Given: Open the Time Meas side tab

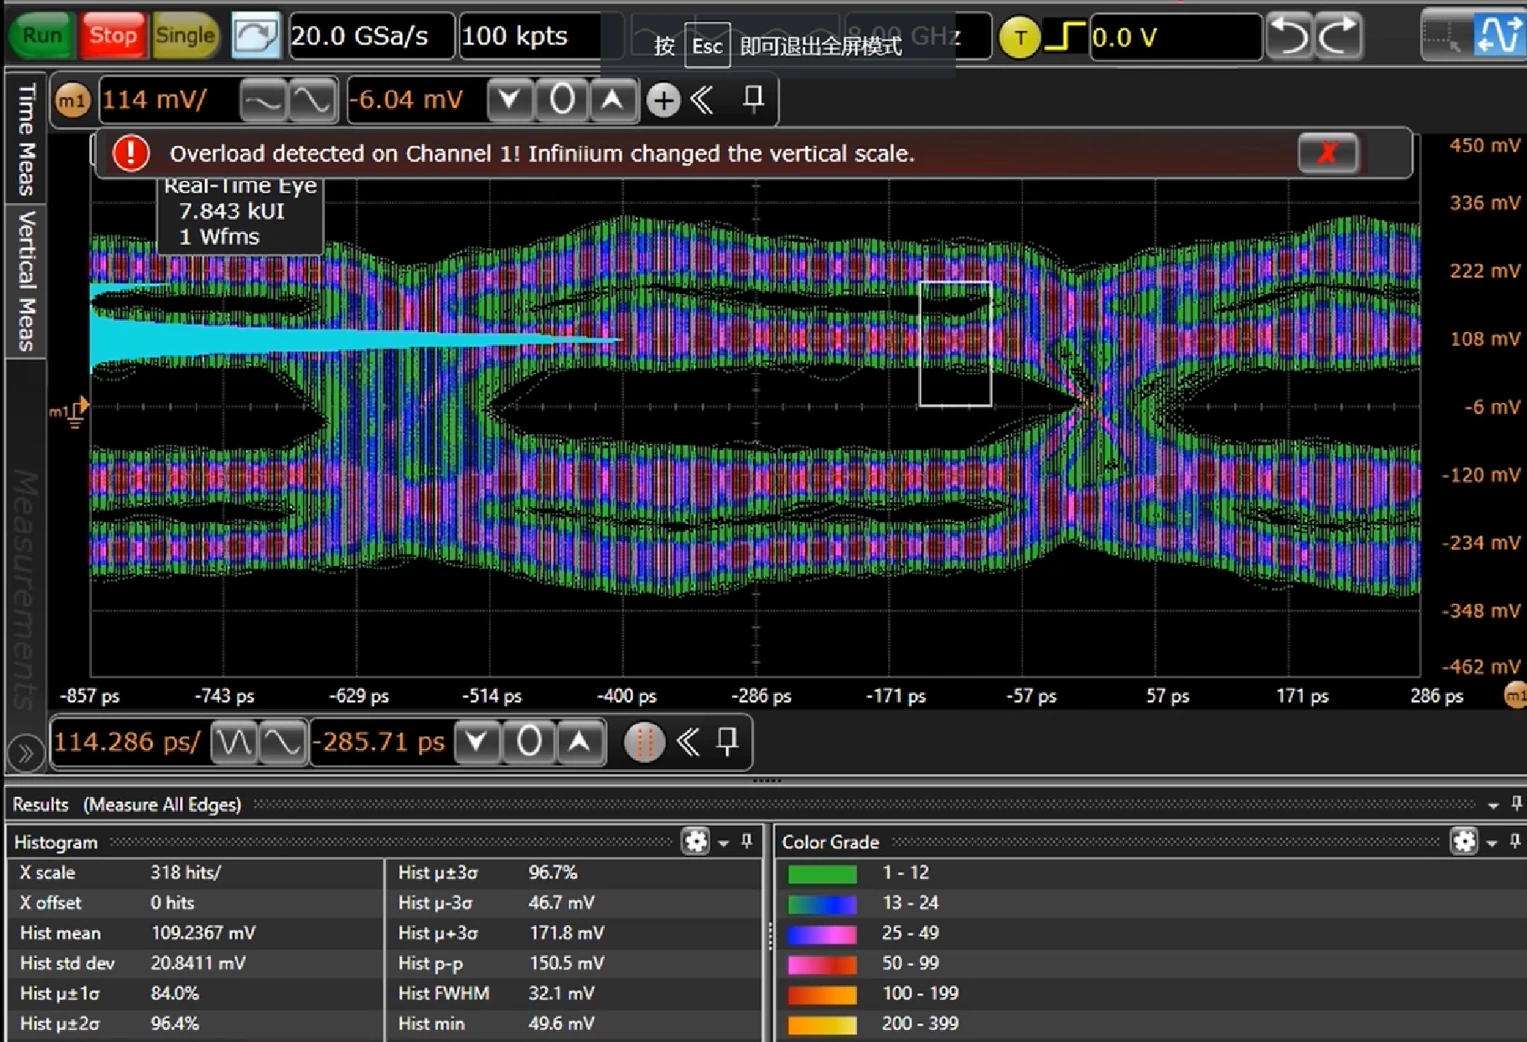Looking at the screenshot, I should click(26, 139).
